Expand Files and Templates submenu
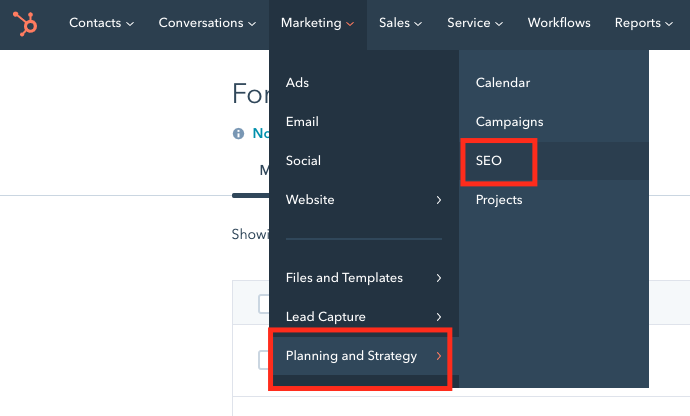The width and height of the screenshot is (690, 416). pos(363,278)
